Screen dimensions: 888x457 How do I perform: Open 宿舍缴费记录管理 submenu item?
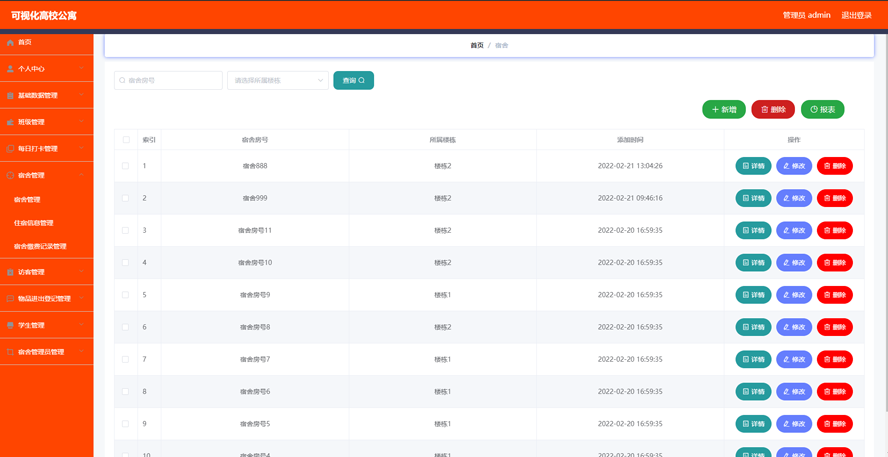40,246
